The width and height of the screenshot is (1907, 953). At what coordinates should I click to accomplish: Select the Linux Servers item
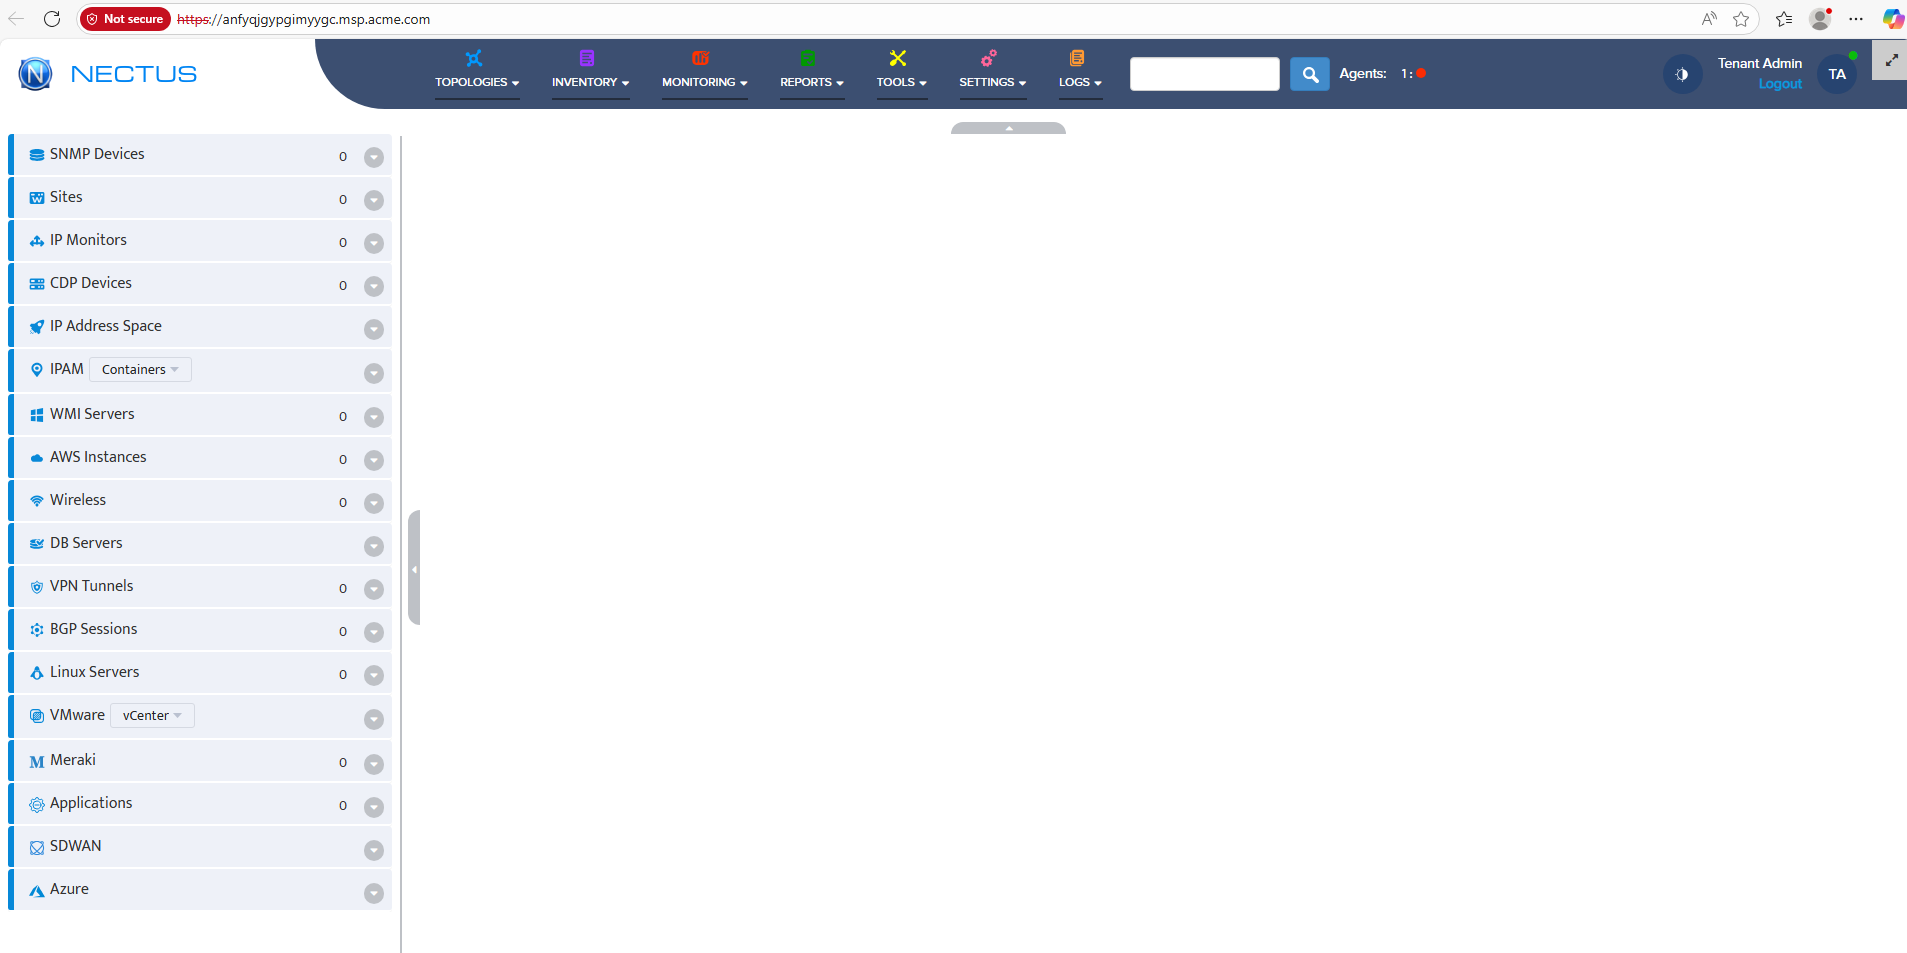point(95,672)
